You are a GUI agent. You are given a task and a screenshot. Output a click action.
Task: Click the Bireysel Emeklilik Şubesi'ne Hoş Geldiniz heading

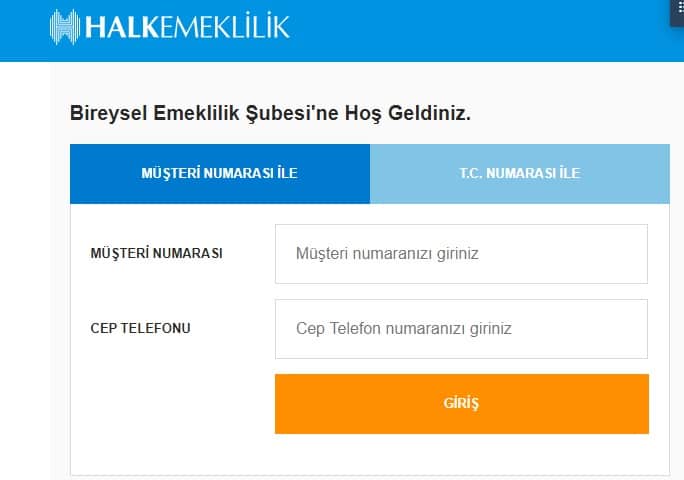[270, 113]
